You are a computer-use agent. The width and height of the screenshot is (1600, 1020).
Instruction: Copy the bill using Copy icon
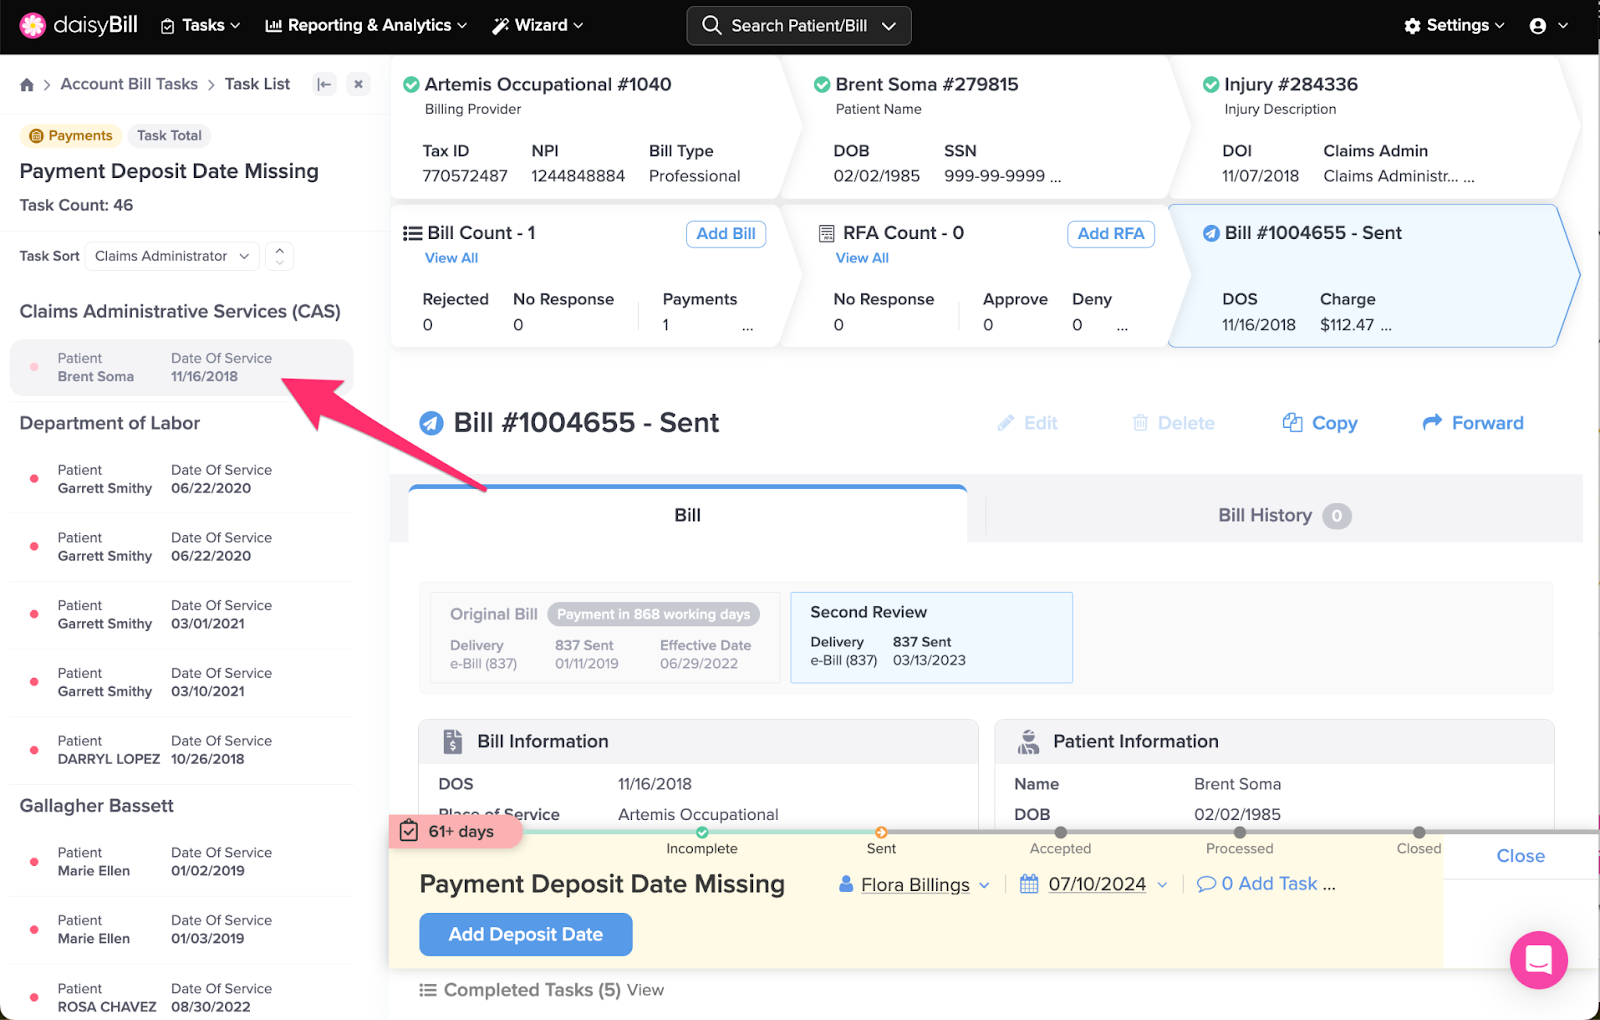(x=1320, y=423)
